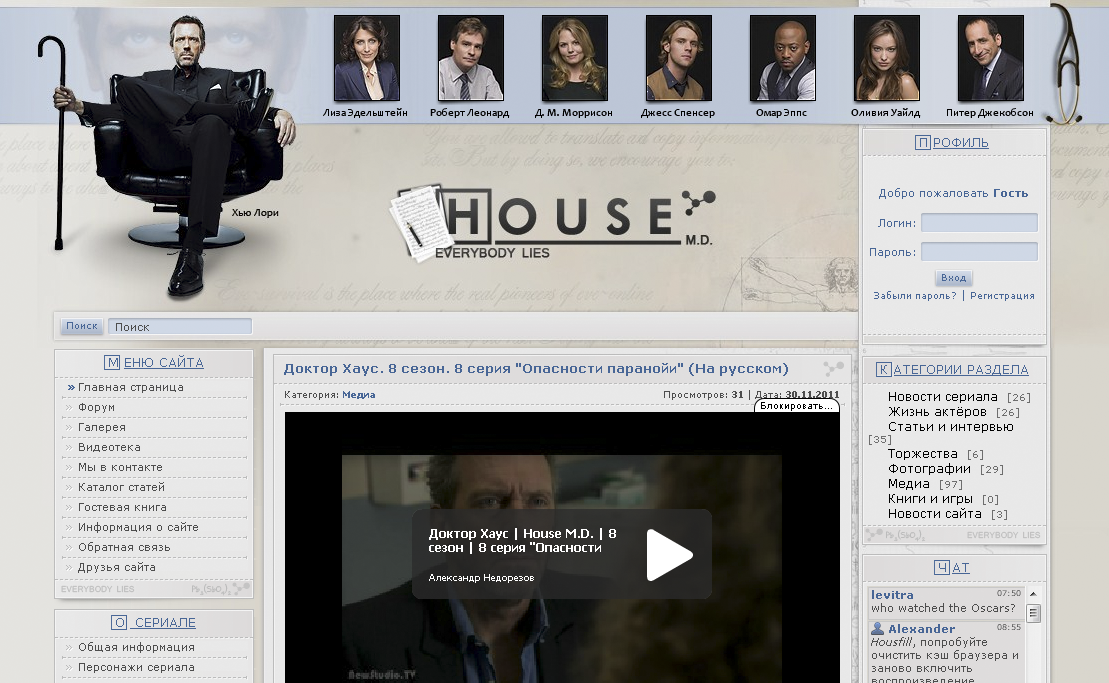
Task: Click the О сериале heading
Action: pos(153,623)
